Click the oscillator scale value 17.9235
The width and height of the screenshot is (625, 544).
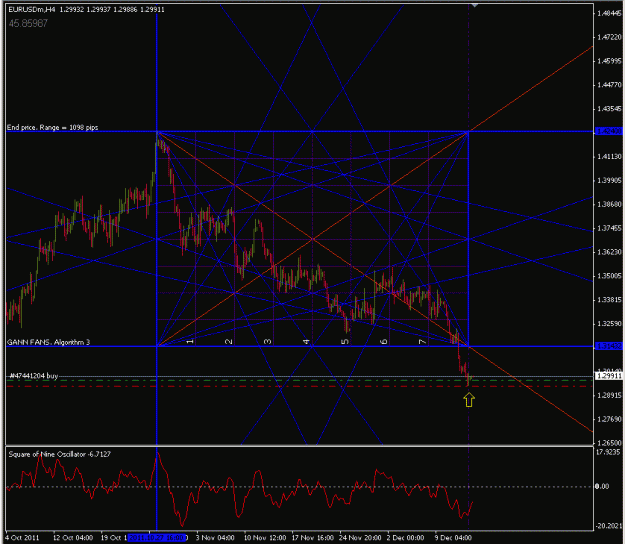[x=608, y=452]
